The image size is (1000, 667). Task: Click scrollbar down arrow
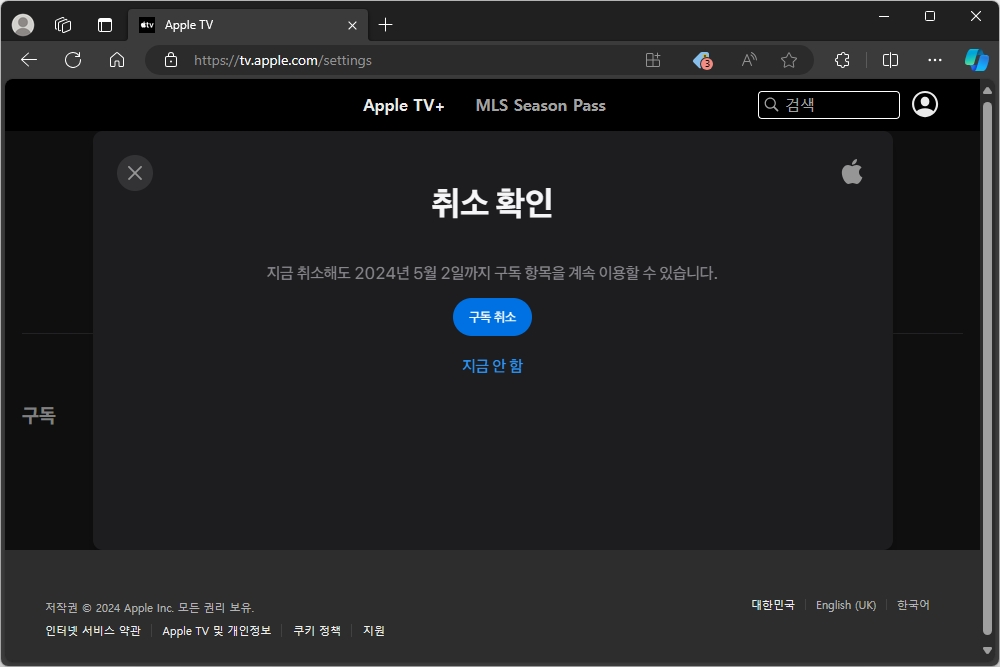[x=987, y=650]
